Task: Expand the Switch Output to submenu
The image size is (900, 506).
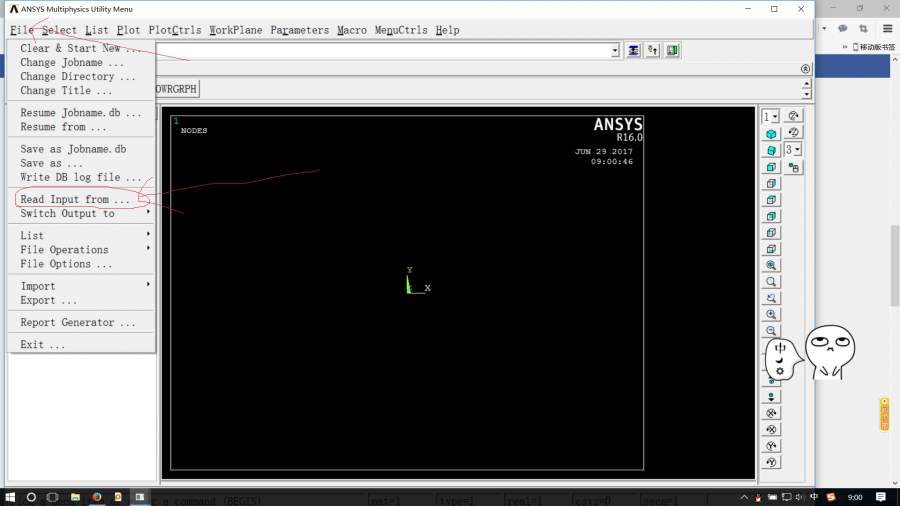Action: pyautogui.click(x=81, y=213)
